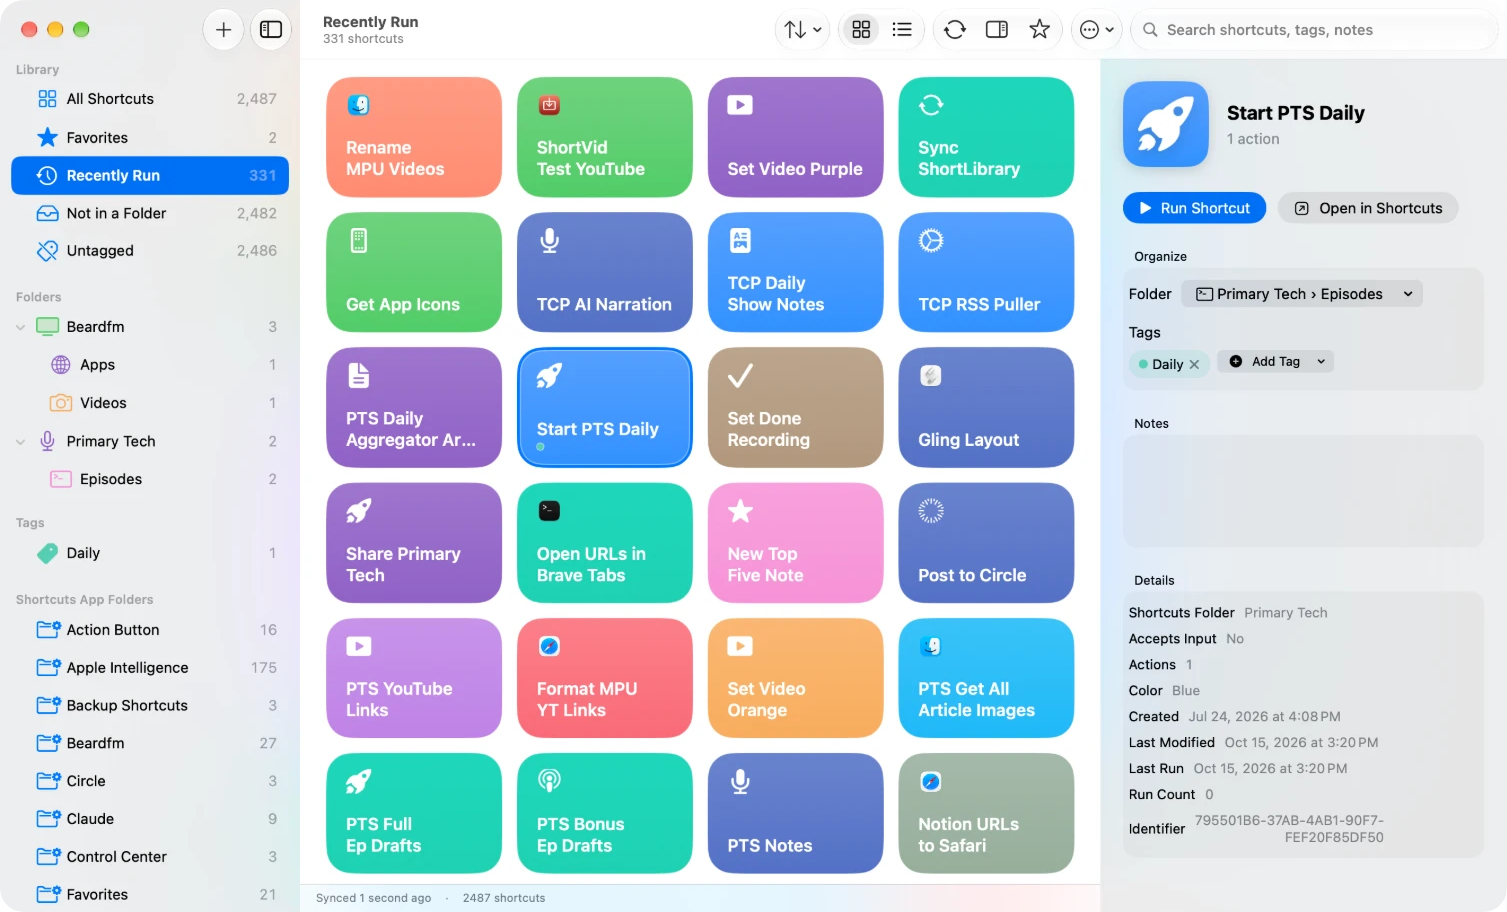
Task: Open Favorites in the Library section
Action: [150, 137]
